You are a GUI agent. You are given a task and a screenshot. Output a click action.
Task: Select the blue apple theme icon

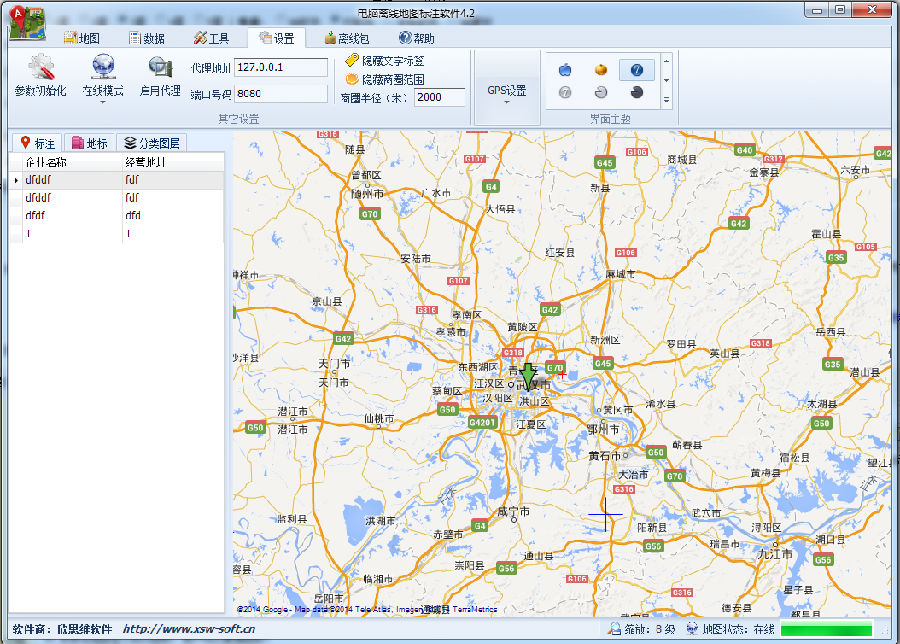(x=565, y=70)
